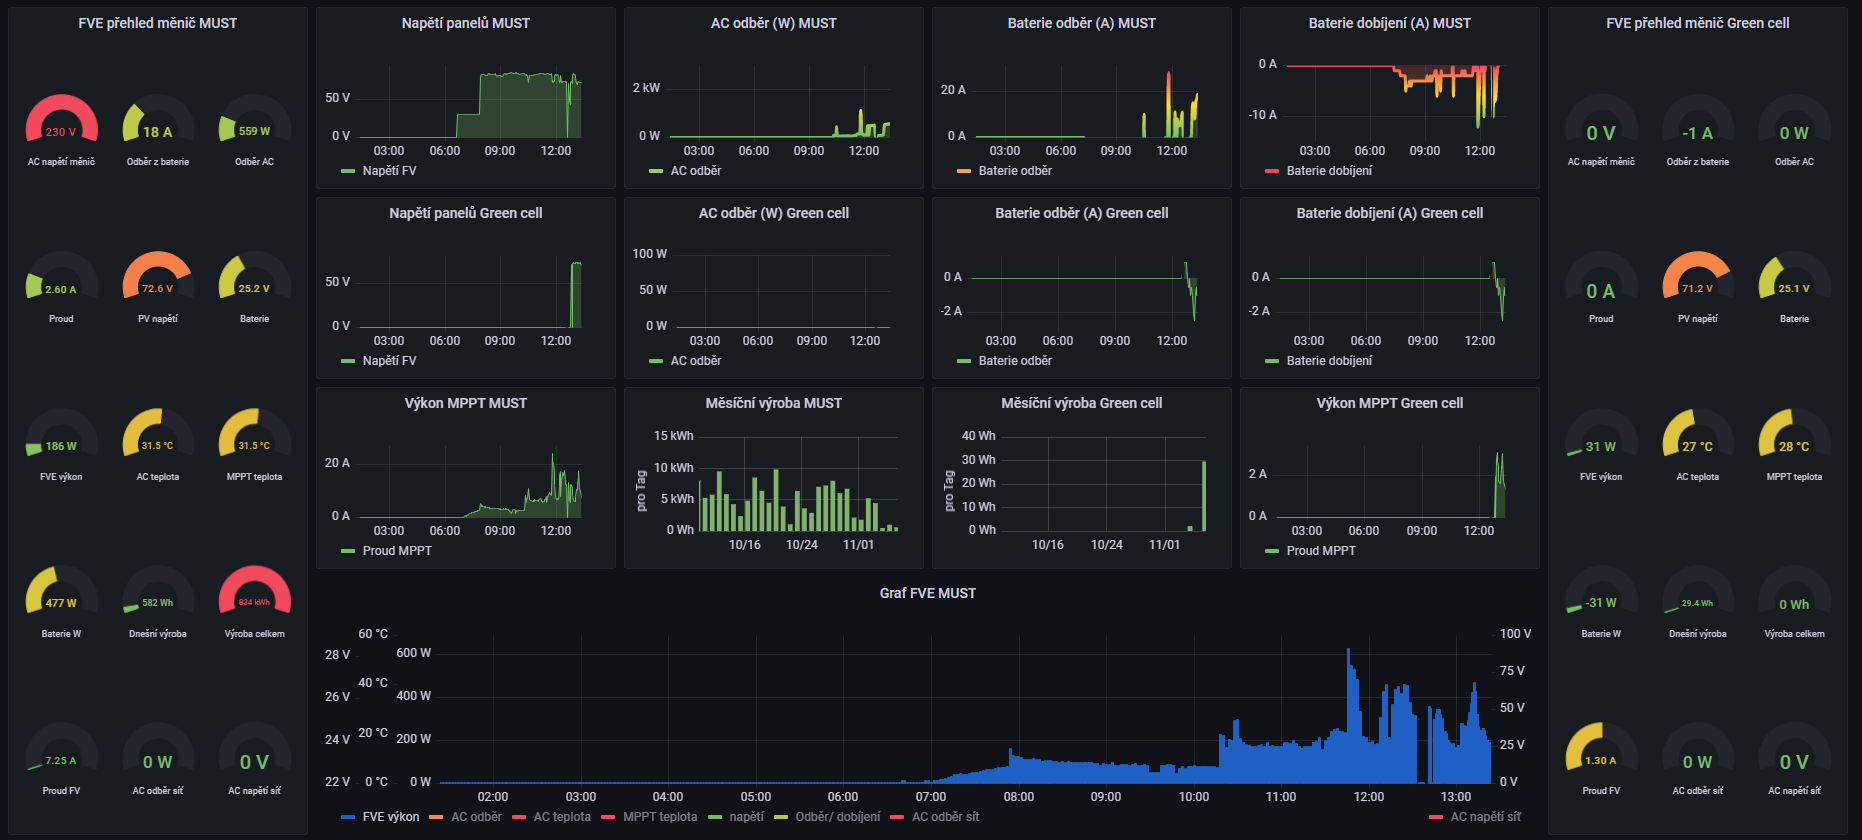Open the Graf FVE MUST panel title menu
The image size is (1862, 840).
coord(927,593)
